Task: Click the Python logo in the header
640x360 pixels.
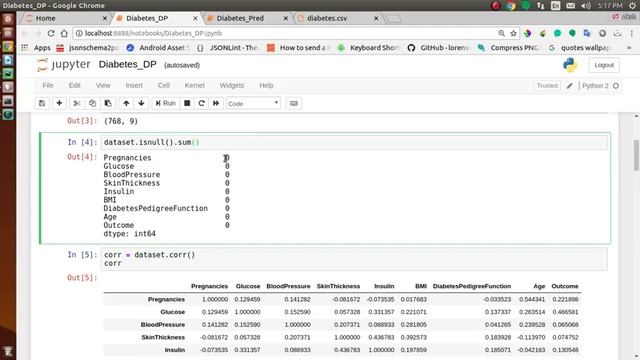Action: 570,65
